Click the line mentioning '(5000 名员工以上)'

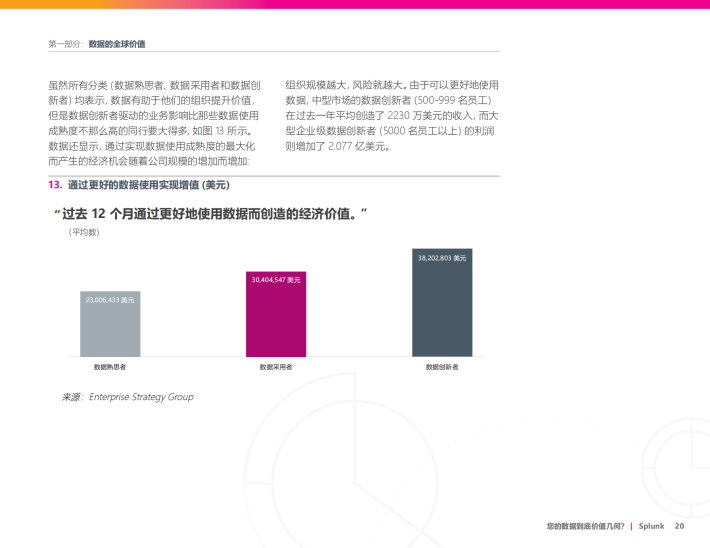pyautogui.click(x=390, y=131)
